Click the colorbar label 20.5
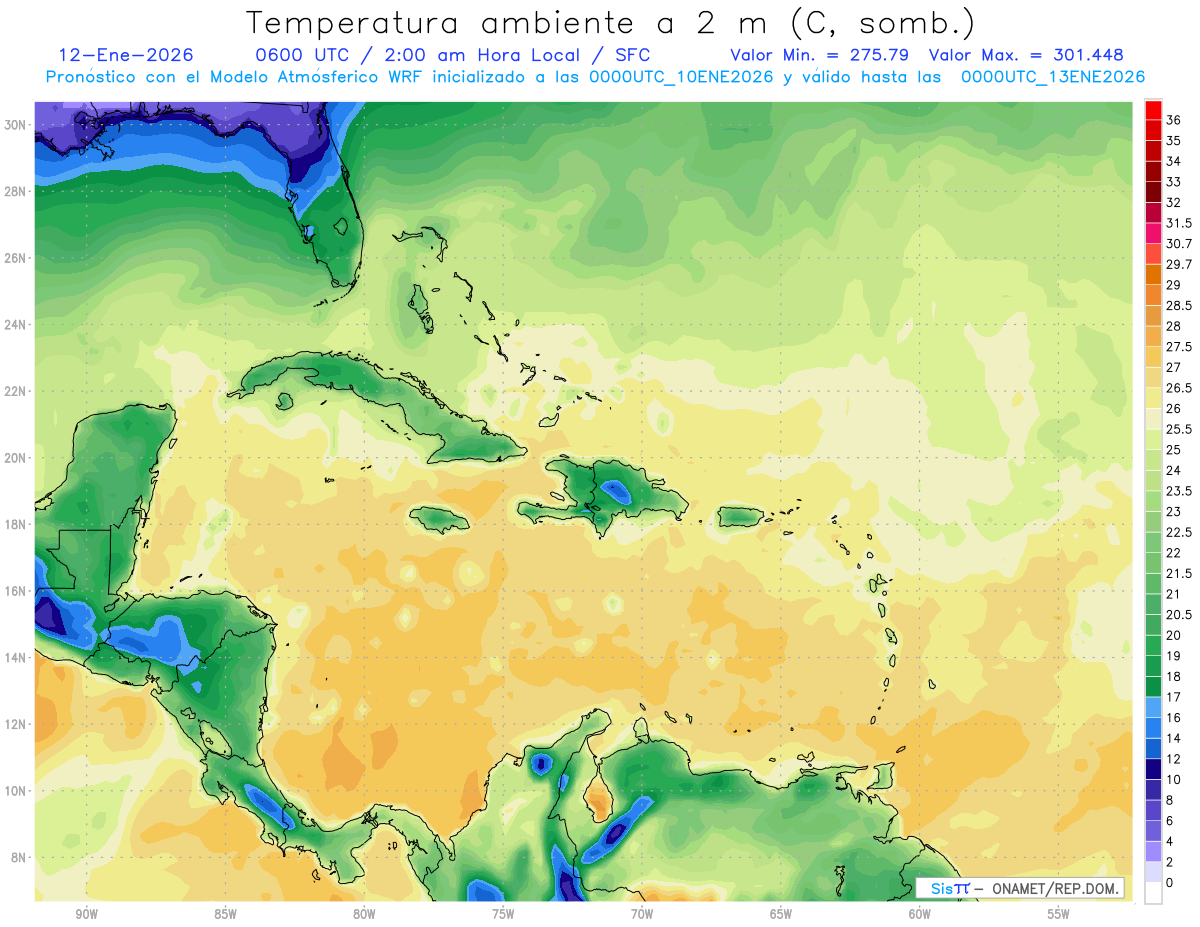Viewport: 1200px width, 927px height. 1179,615
